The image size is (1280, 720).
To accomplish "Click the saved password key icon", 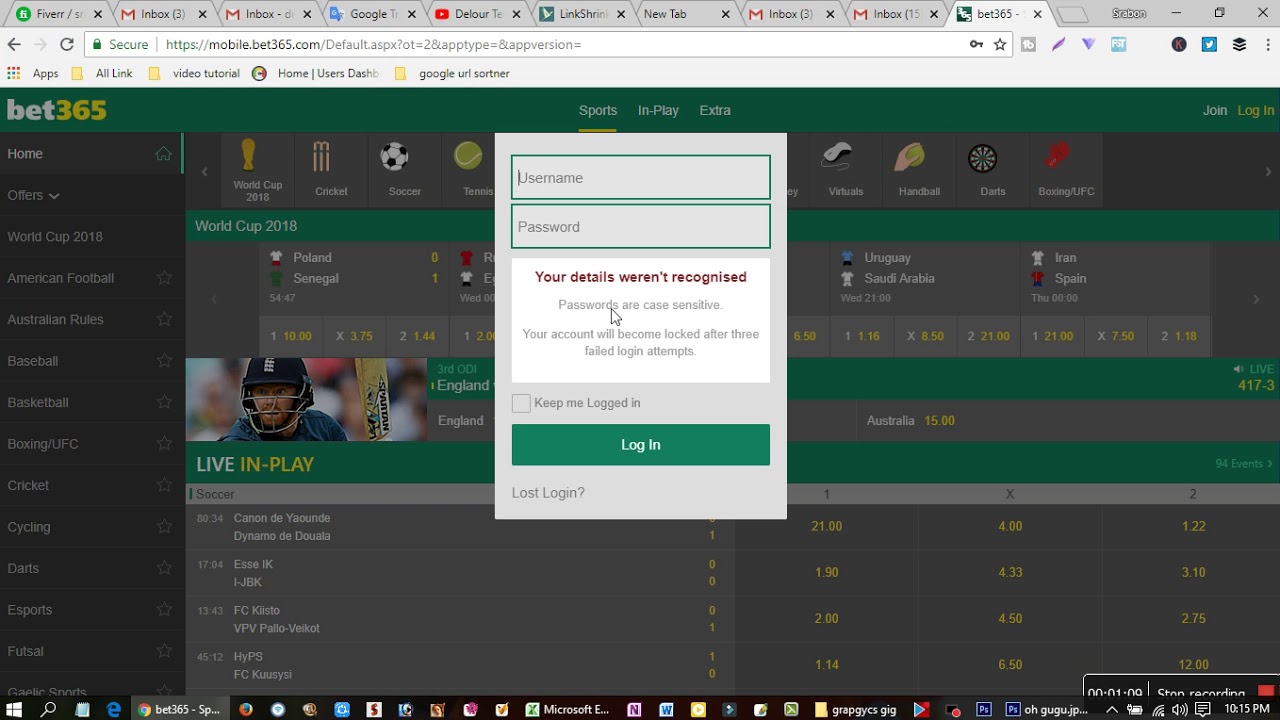I will click(976, 44).
